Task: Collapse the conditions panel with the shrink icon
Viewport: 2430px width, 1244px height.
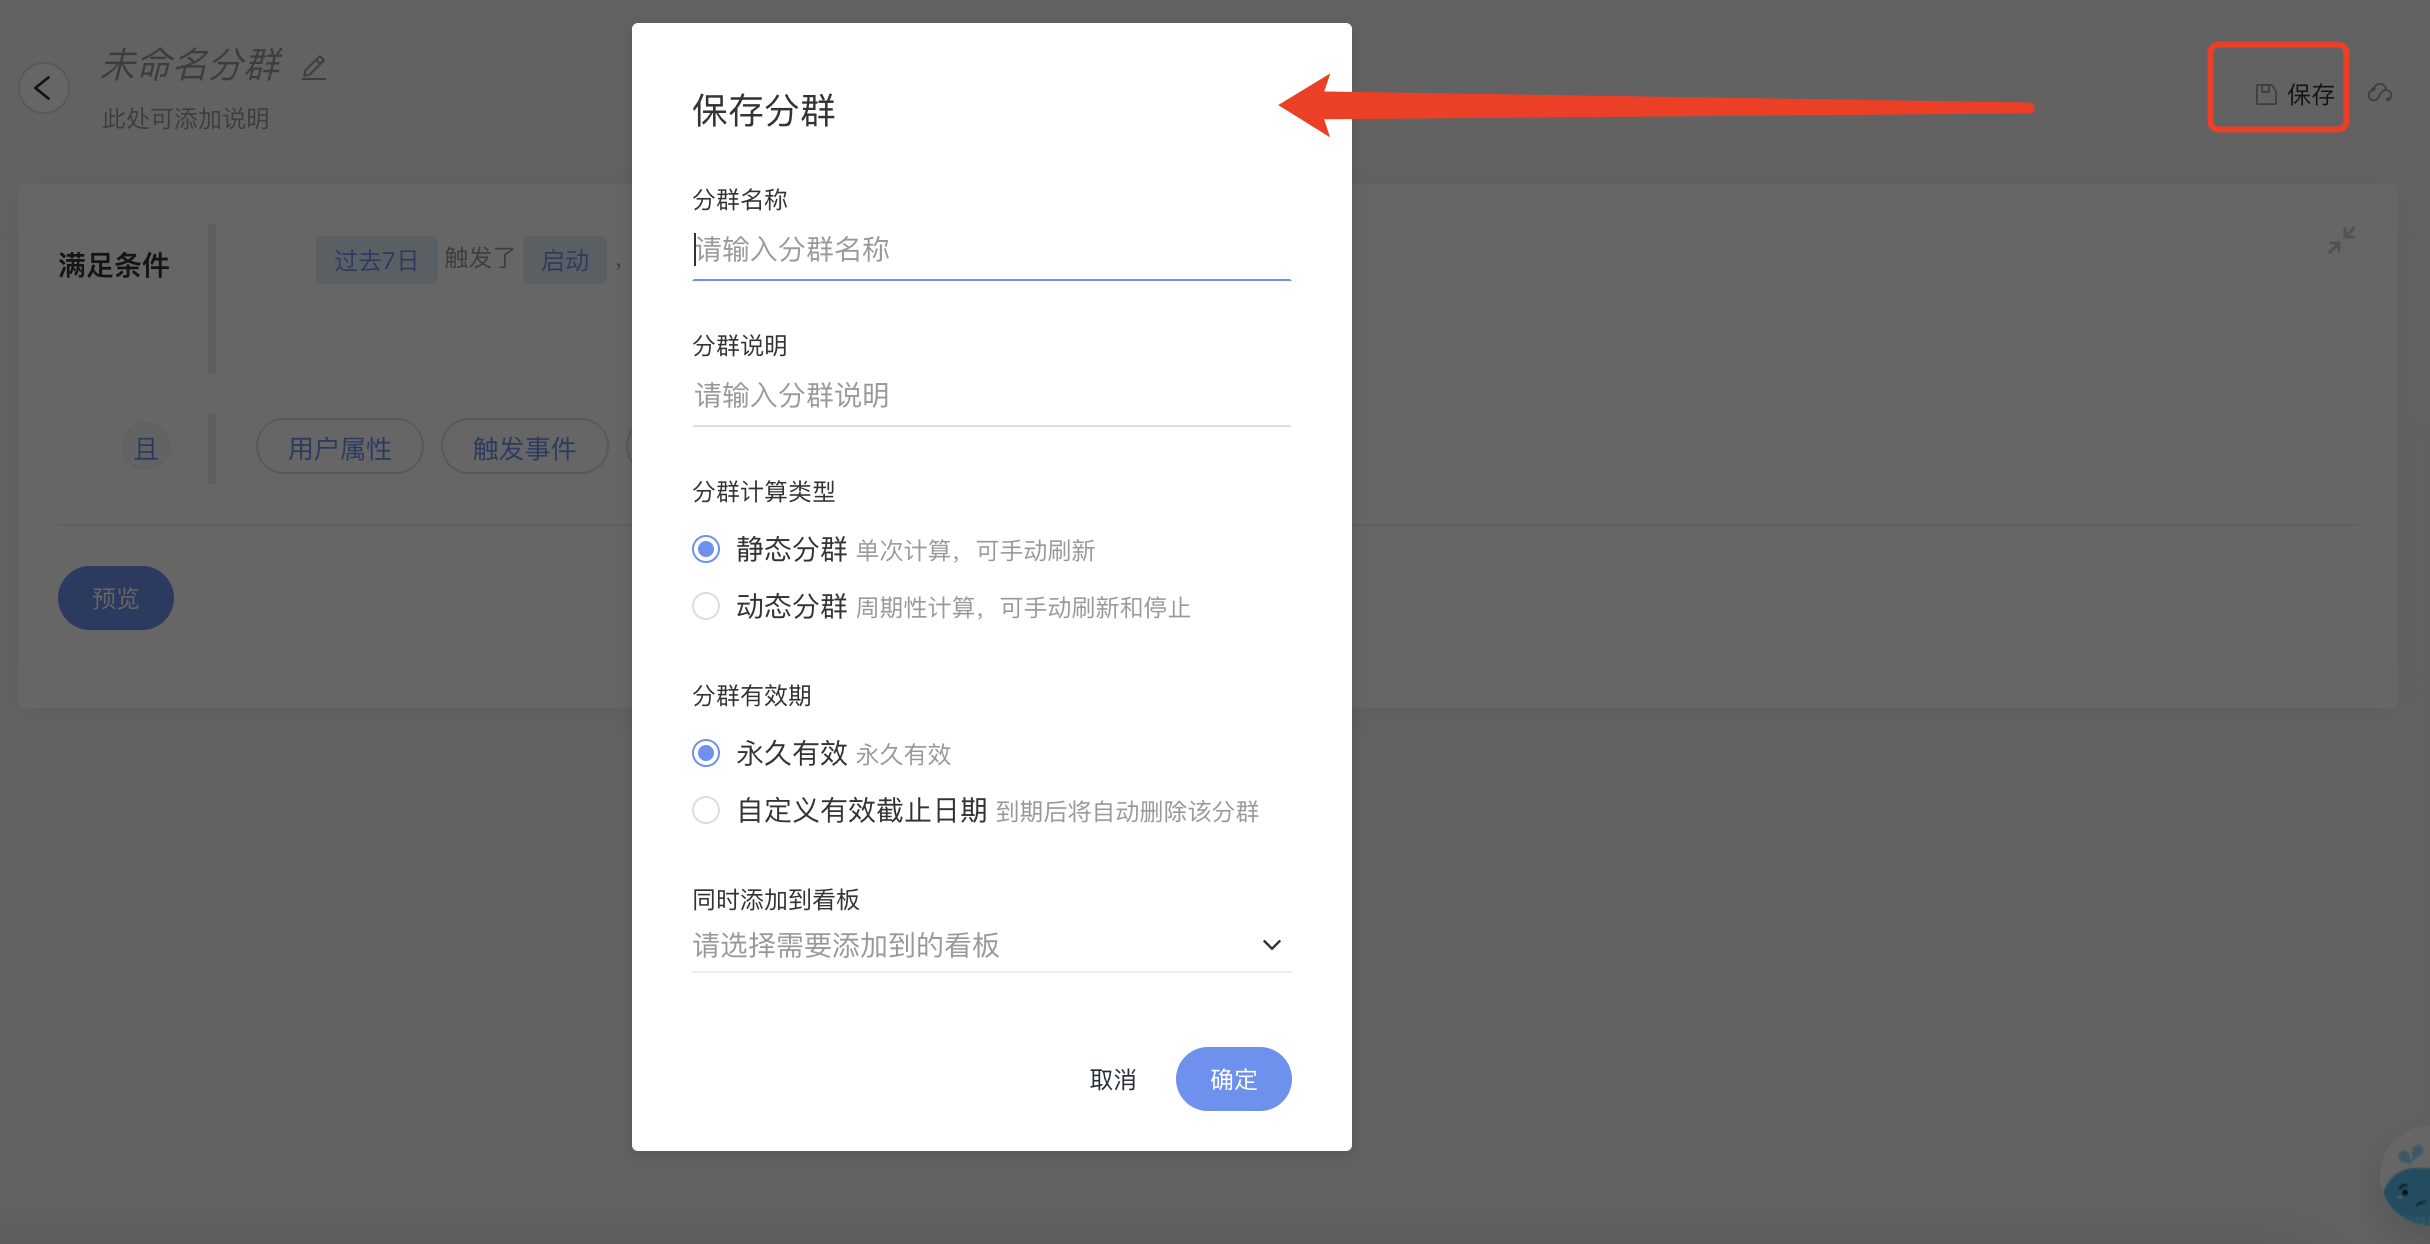Action: [2341, 240]
